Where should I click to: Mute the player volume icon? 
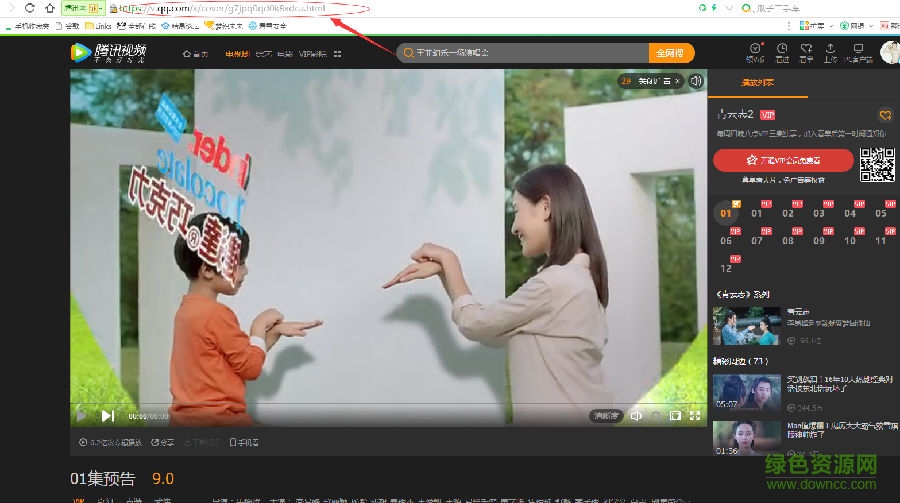[x=636, y=415]
